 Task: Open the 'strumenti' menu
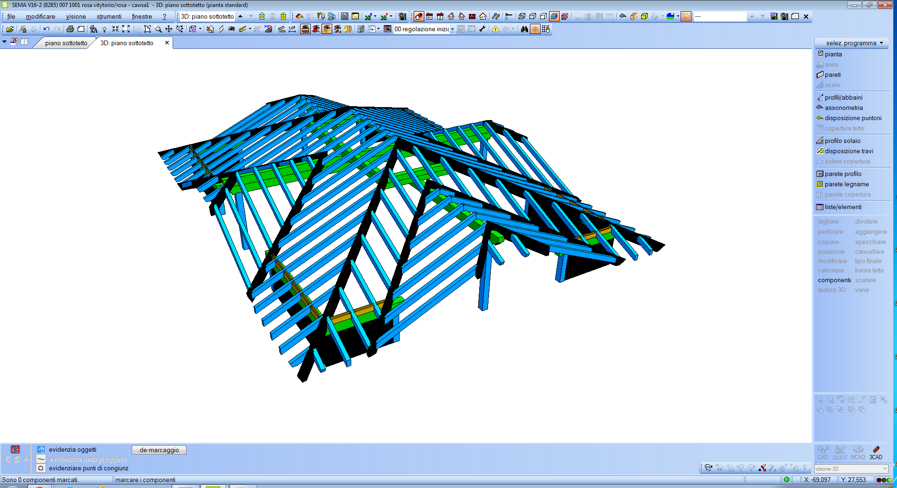tap(108, 17)
